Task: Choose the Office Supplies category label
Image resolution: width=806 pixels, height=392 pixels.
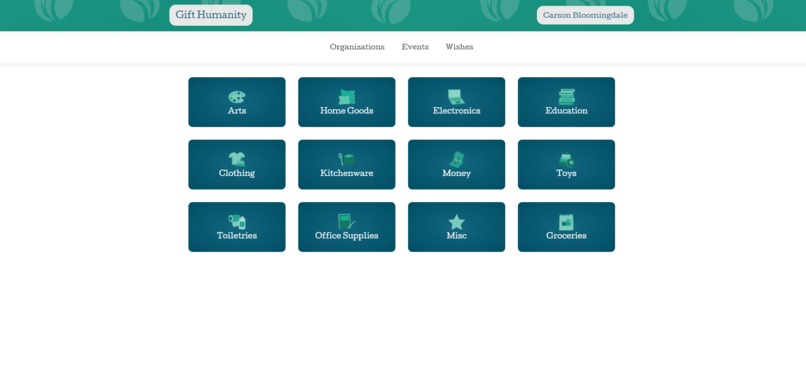Action: 346,235
